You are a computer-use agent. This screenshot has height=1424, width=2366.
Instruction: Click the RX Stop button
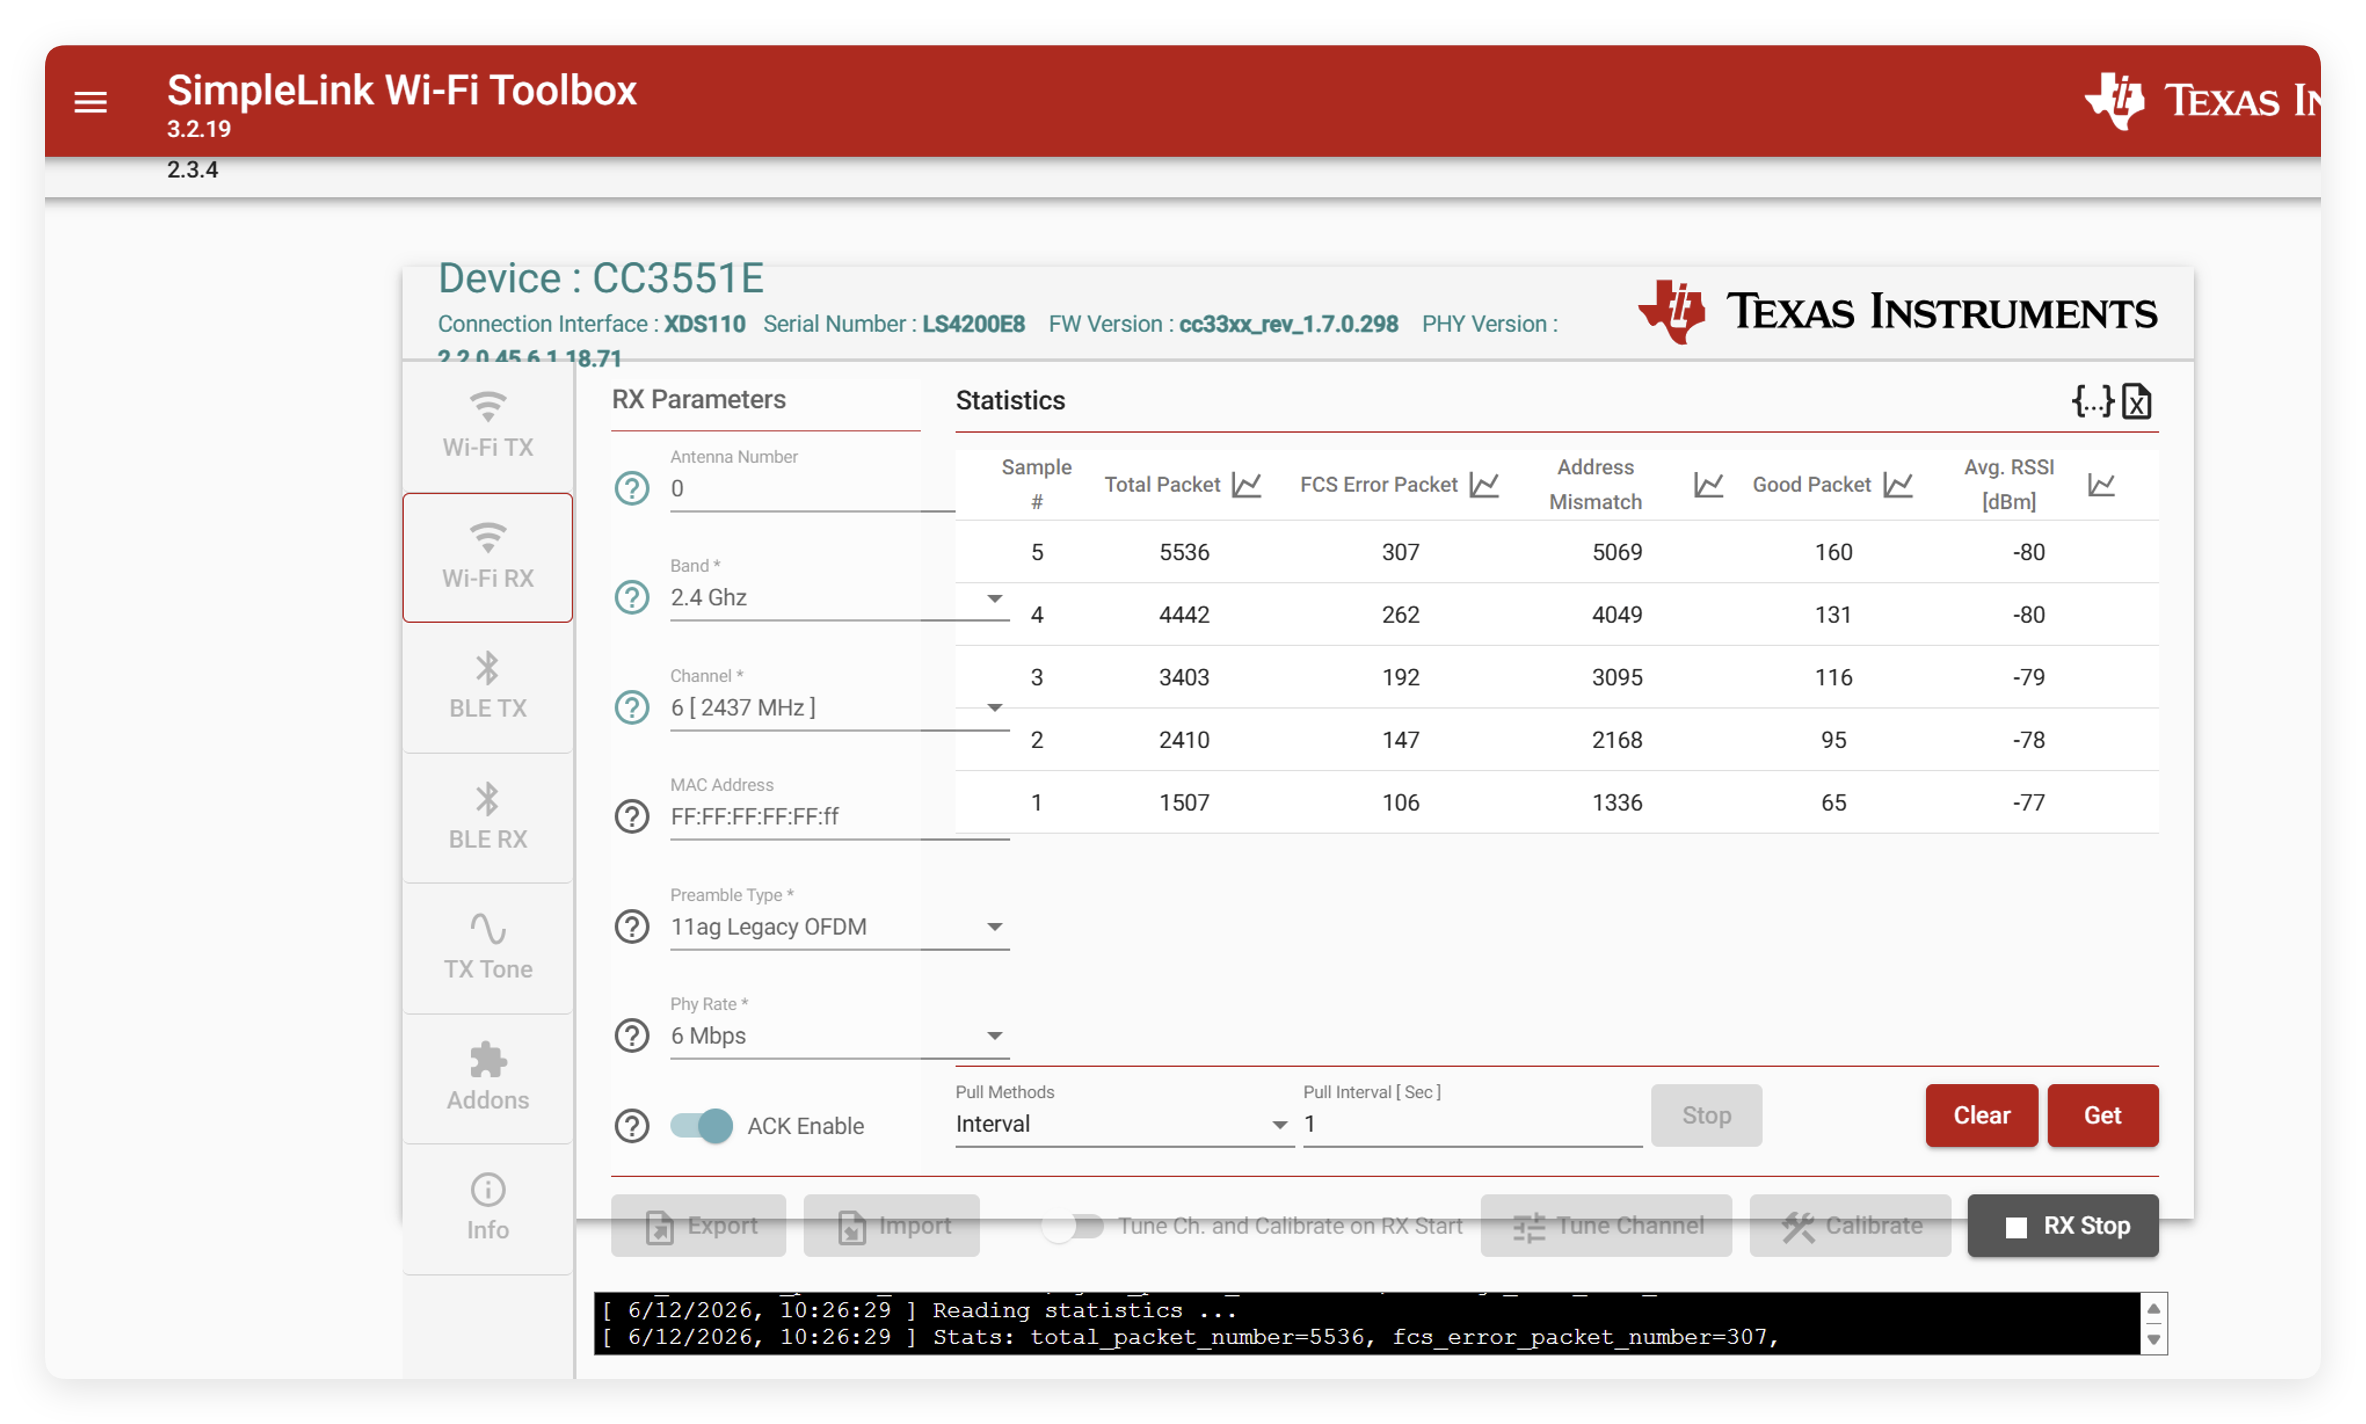(2062, 1226)
